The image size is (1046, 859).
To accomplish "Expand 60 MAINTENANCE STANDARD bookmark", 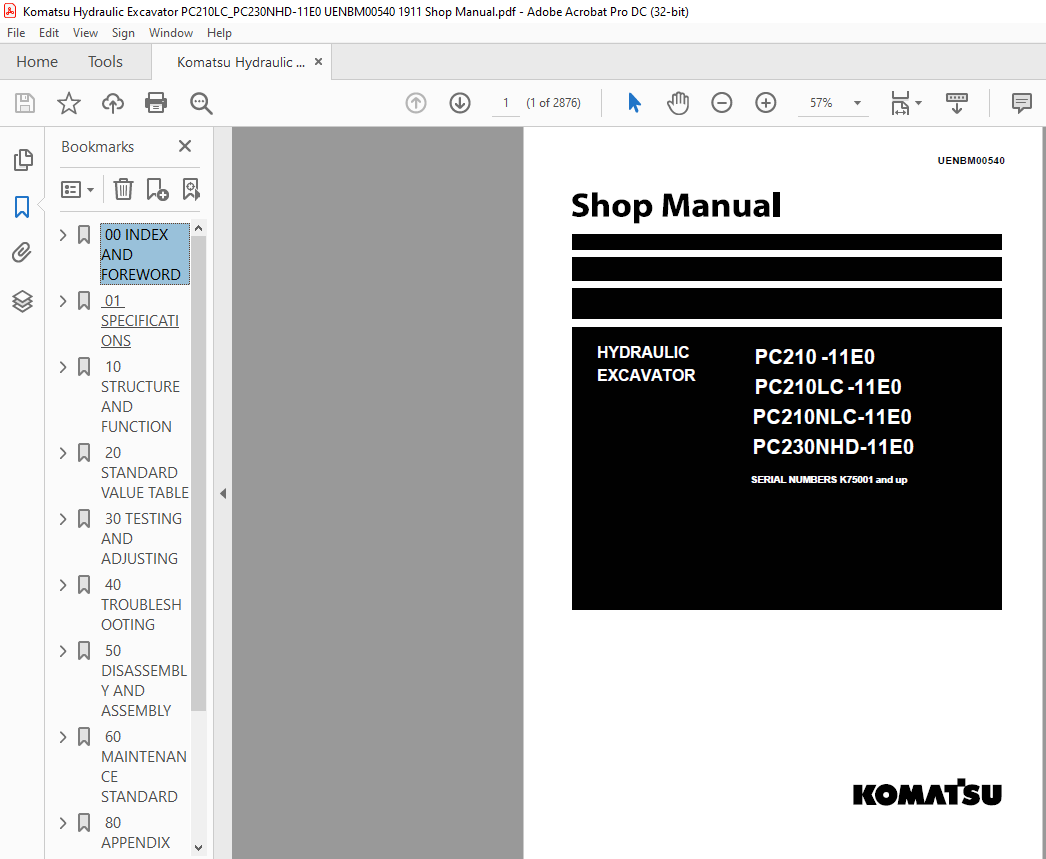I will coord(63,737).
